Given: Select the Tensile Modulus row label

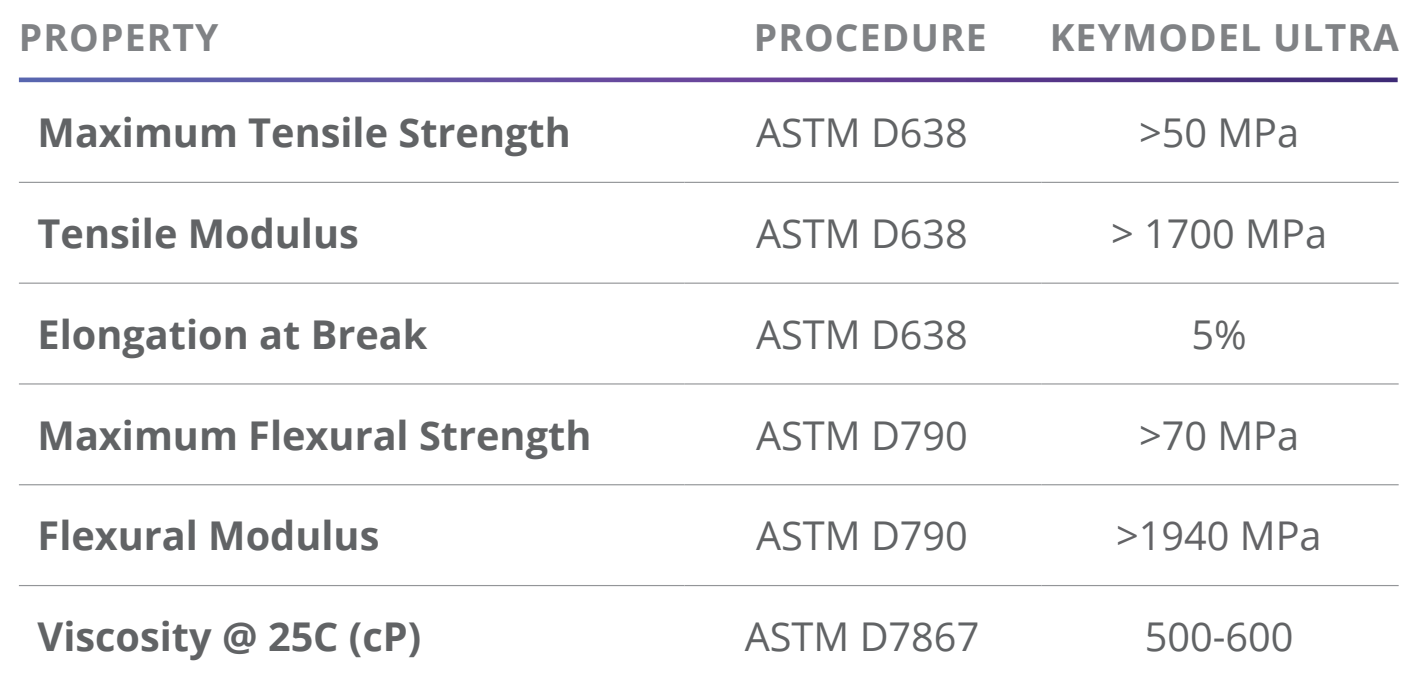Looking at the screenshot, I should pyautogui.click(x=198, y=235).
